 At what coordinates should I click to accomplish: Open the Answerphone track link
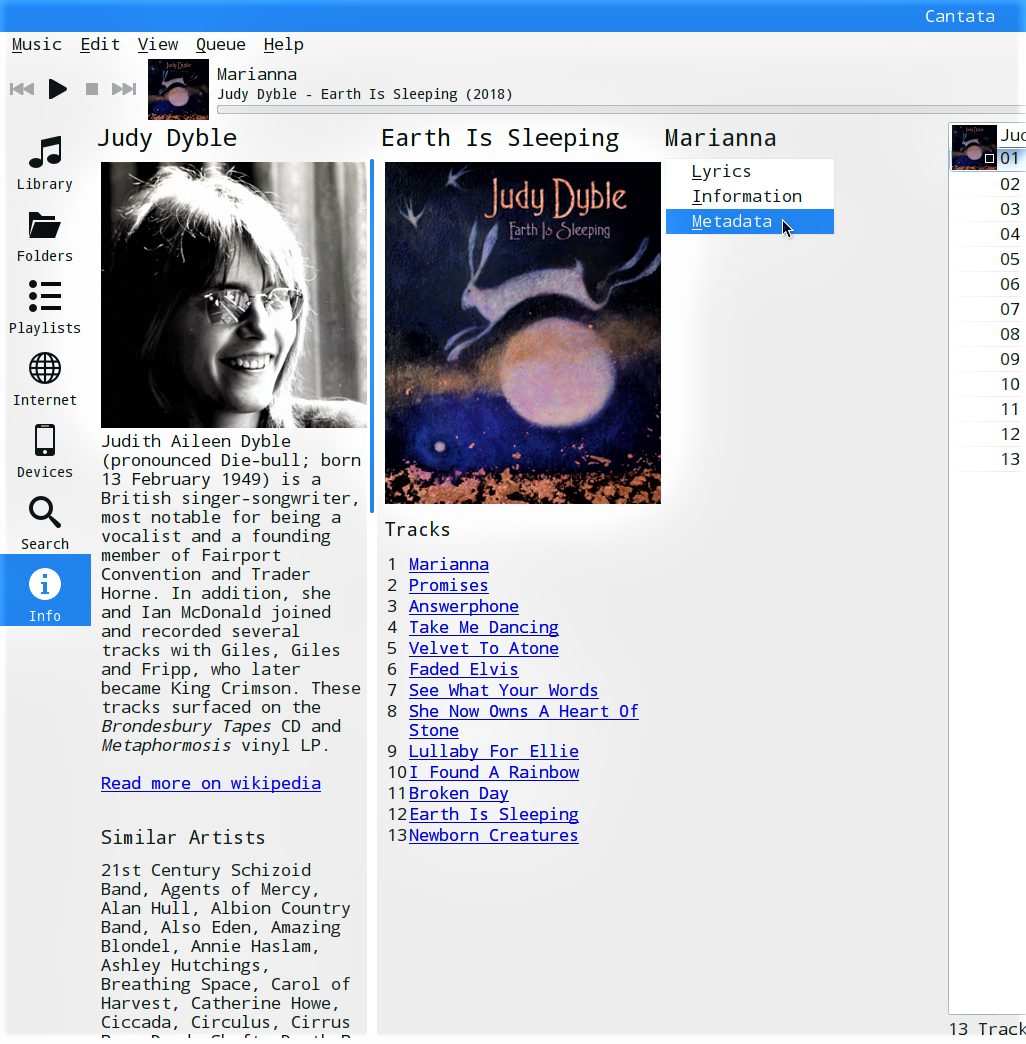point(463,606)
